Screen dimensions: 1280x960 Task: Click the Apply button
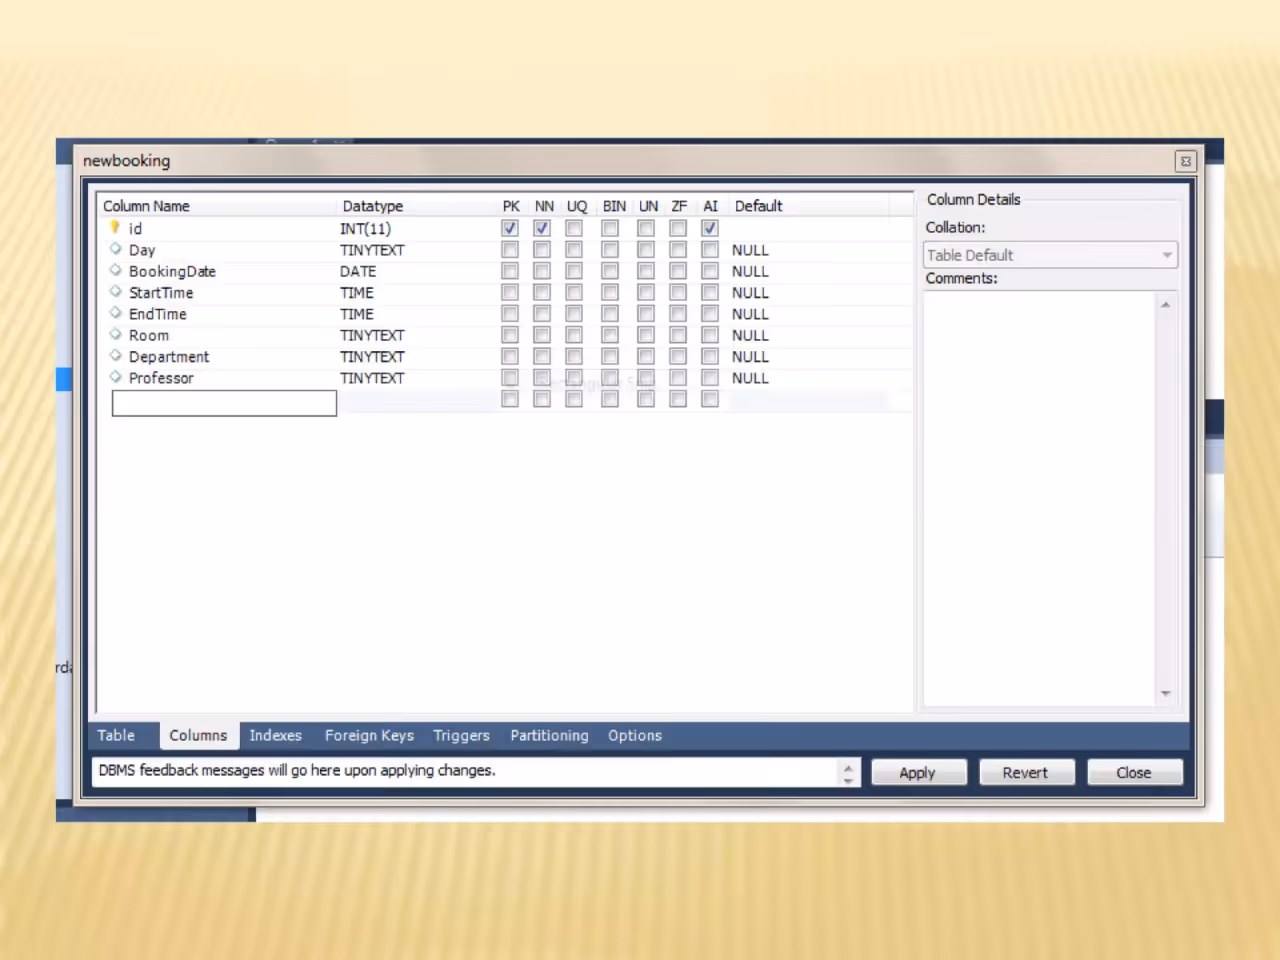click(918, 772)
